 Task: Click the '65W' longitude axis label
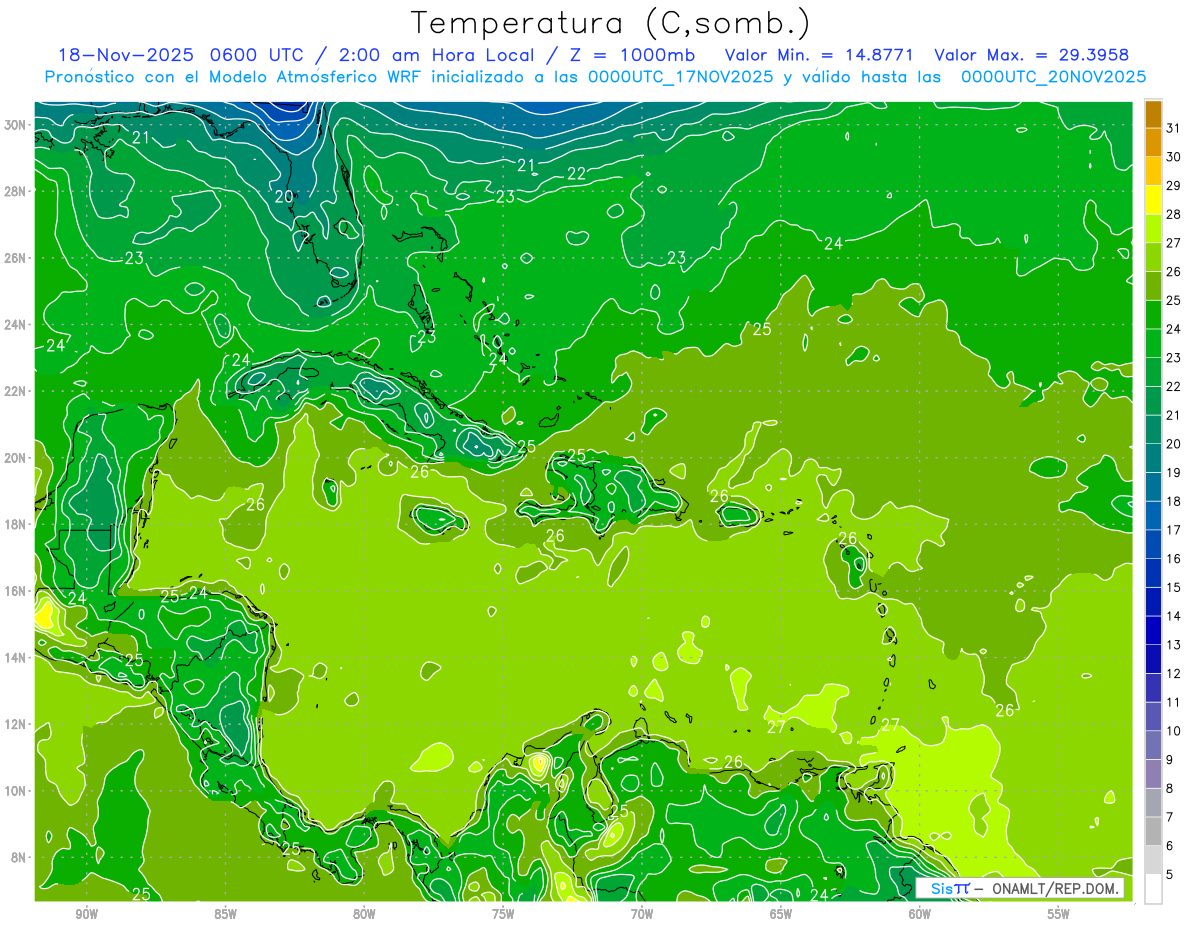(x=781, y=914)
